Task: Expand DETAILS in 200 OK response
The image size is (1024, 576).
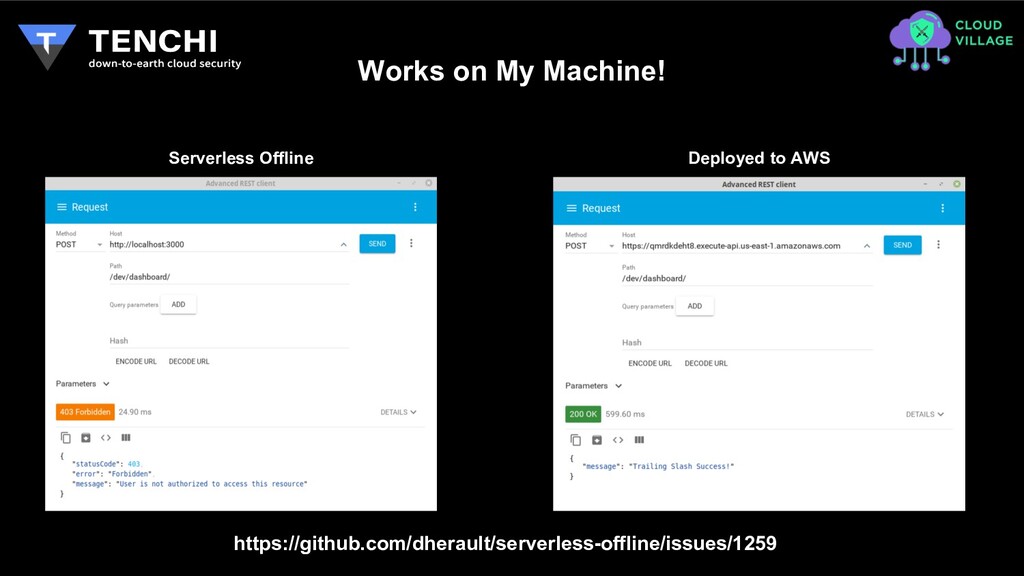Action: tap(925, 414)
